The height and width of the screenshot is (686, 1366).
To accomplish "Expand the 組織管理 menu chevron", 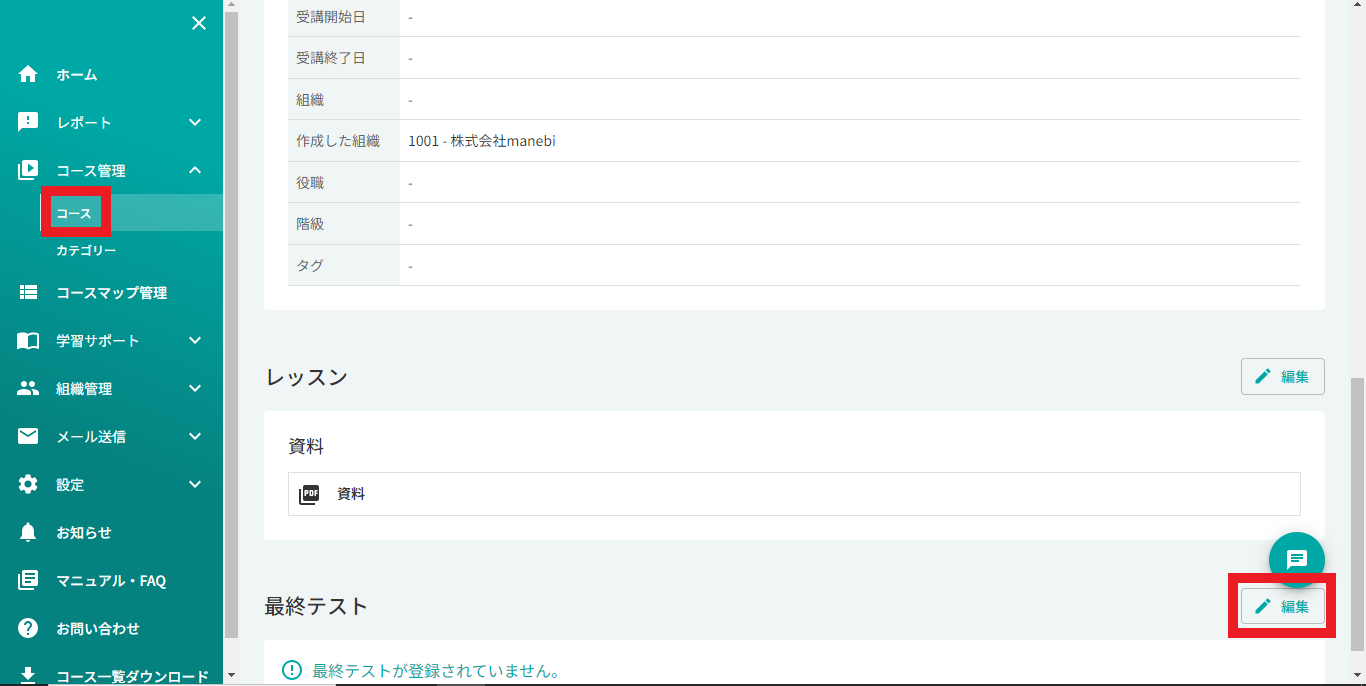I will point(195,389).
